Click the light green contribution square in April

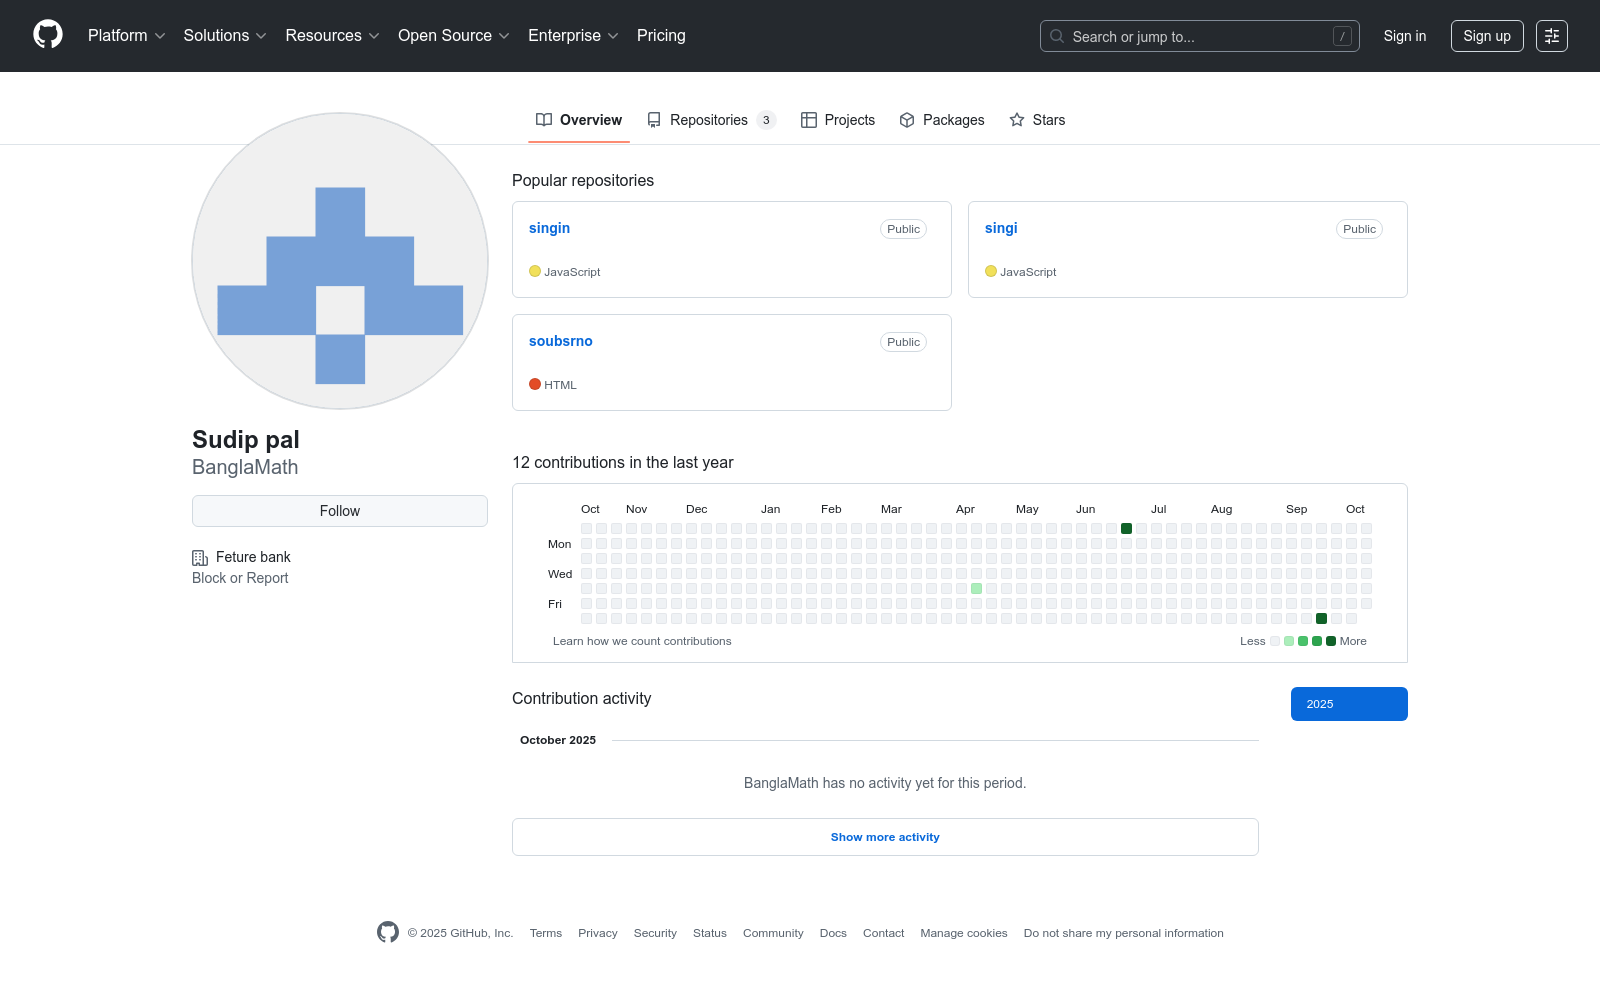tap(976, 588)
